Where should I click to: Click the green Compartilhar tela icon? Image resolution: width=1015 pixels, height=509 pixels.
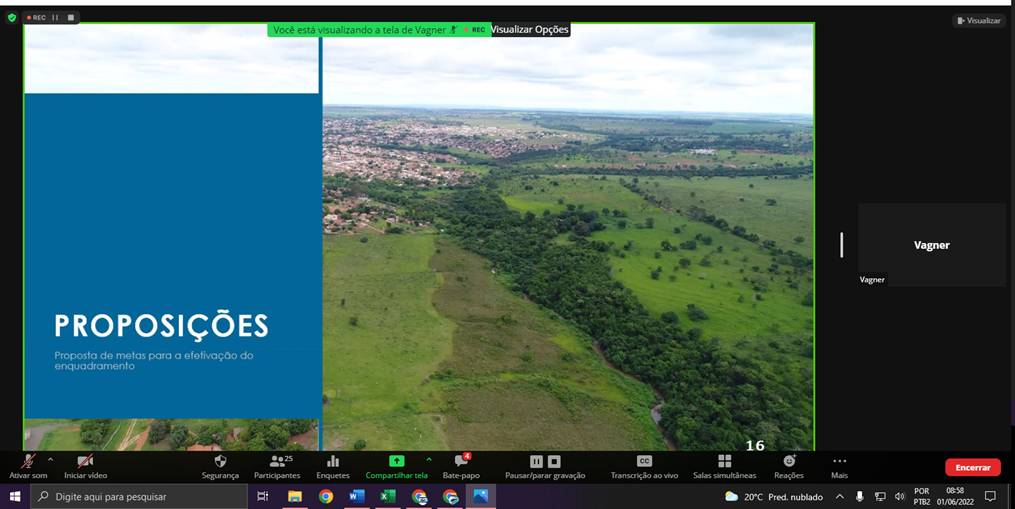click(x=396, y=461)
